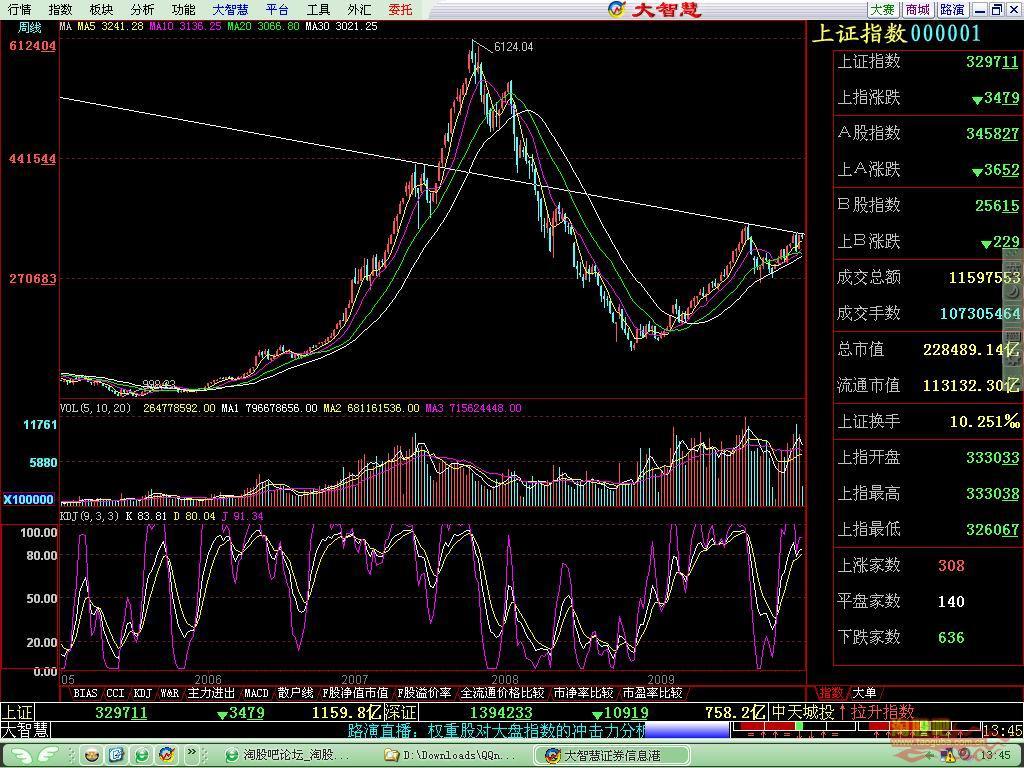Switch to the KDJ indicator tab
1024x768 pixels.
[x=142, y=693]
